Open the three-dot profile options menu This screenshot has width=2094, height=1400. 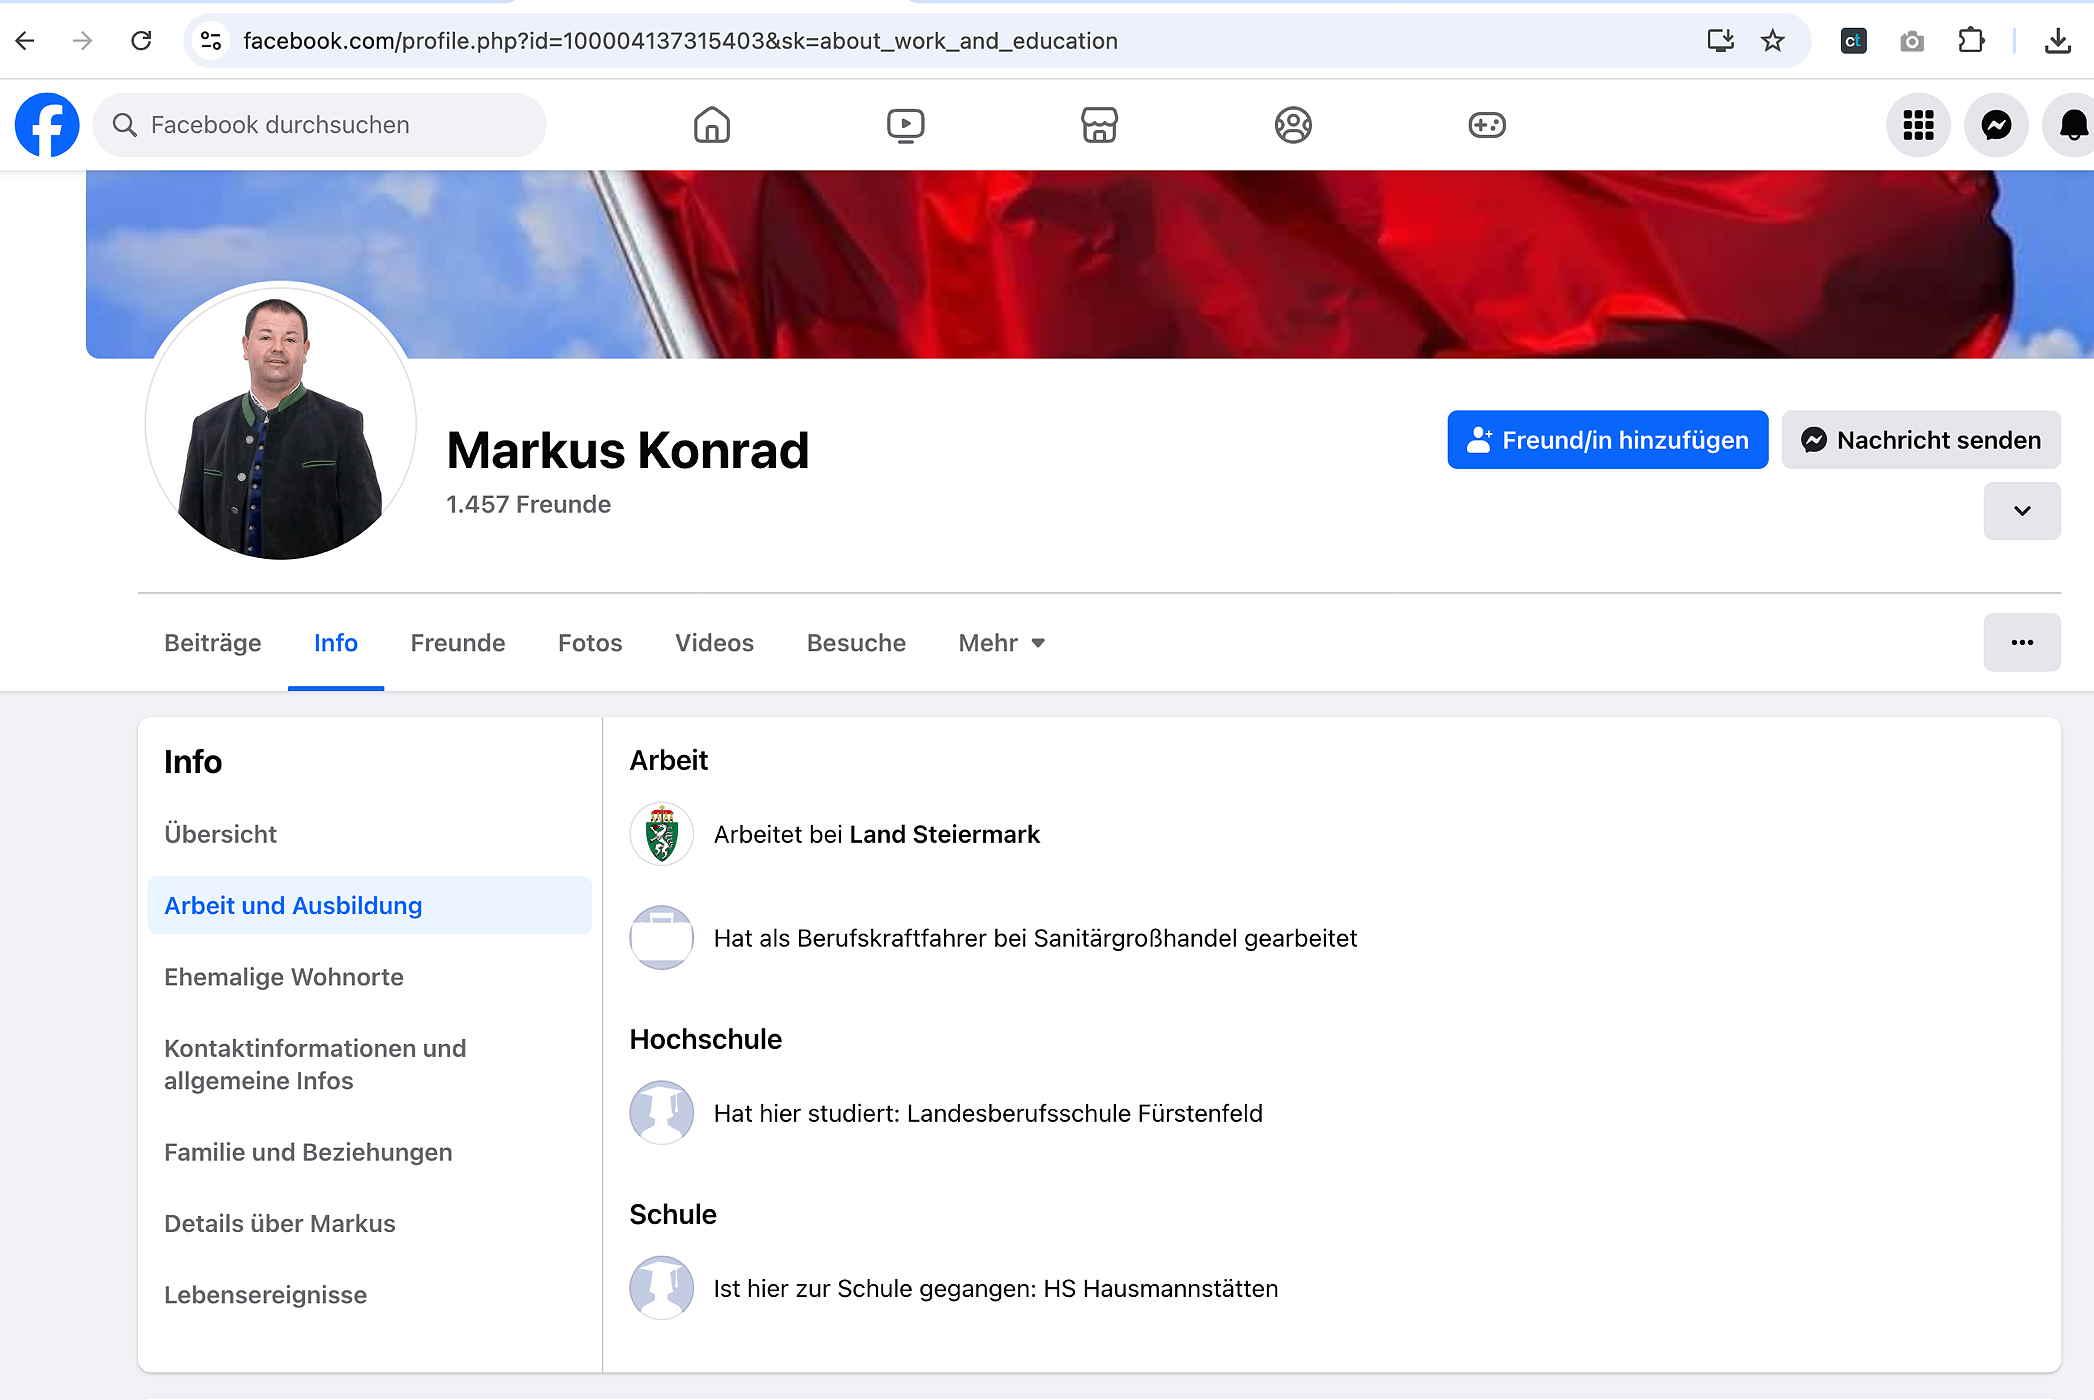point(2021,642)
